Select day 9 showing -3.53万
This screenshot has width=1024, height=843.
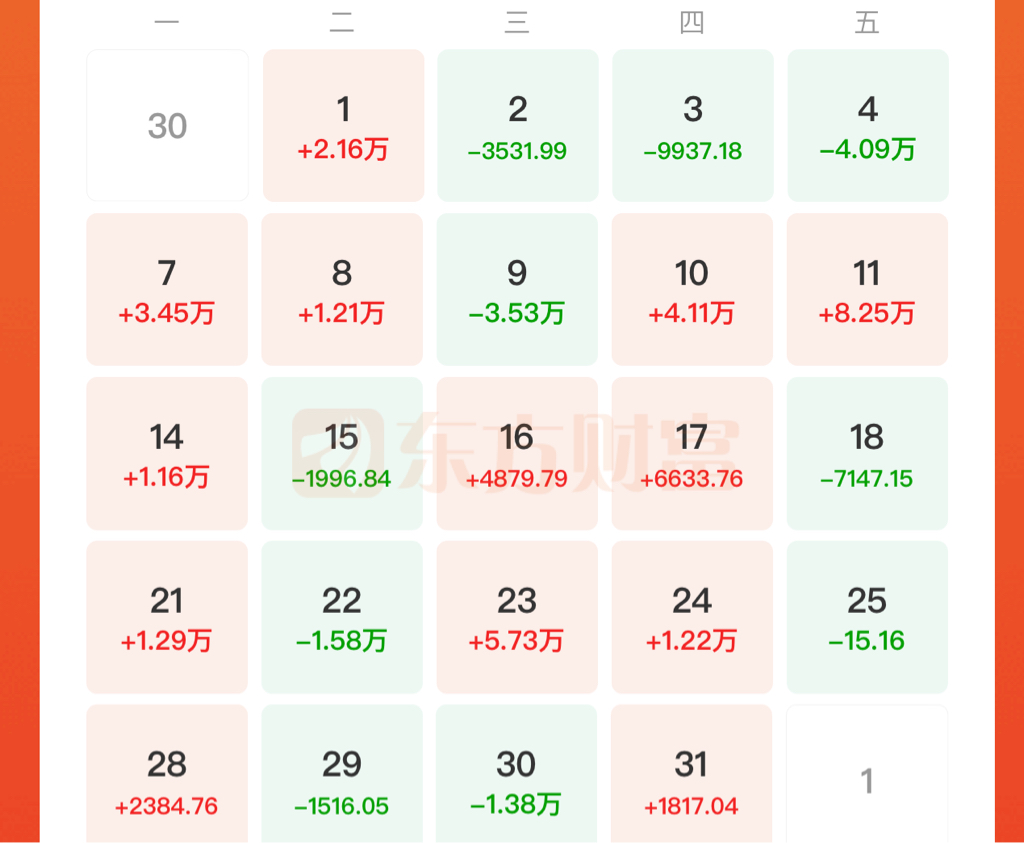[517, 289]
